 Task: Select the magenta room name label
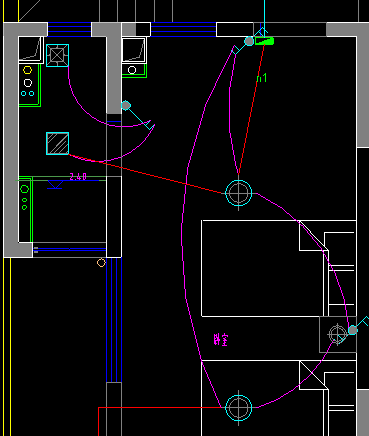pyautogui.click(x=221, y=340)
